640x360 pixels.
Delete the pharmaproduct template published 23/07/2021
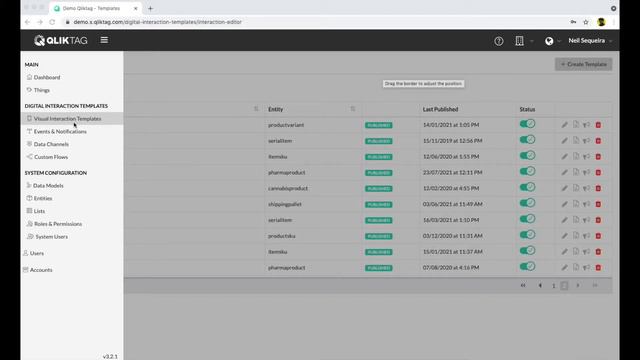(598, 173)
